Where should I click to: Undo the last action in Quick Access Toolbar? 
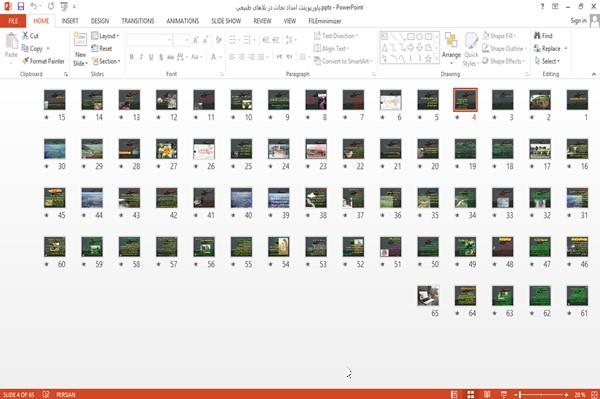(x=34, y=7)
